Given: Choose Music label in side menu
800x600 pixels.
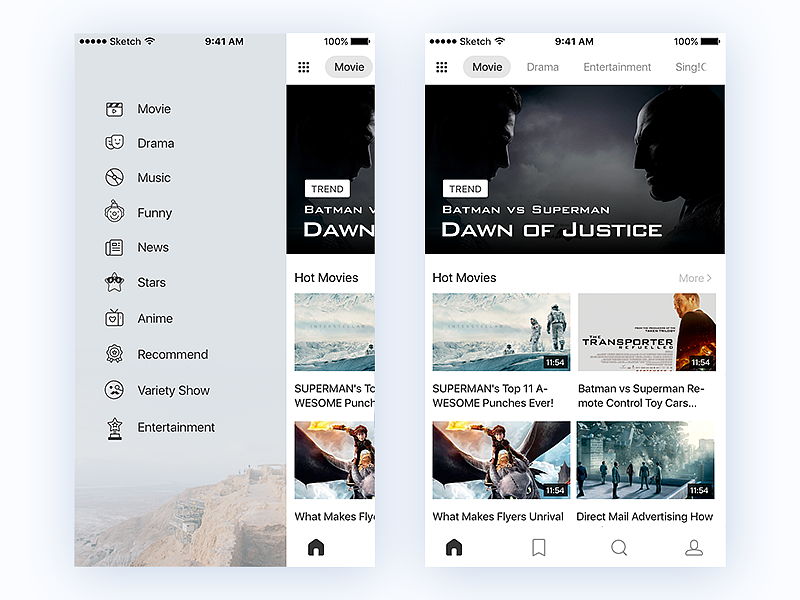Looking at the screenshot, I should point(154,178).
